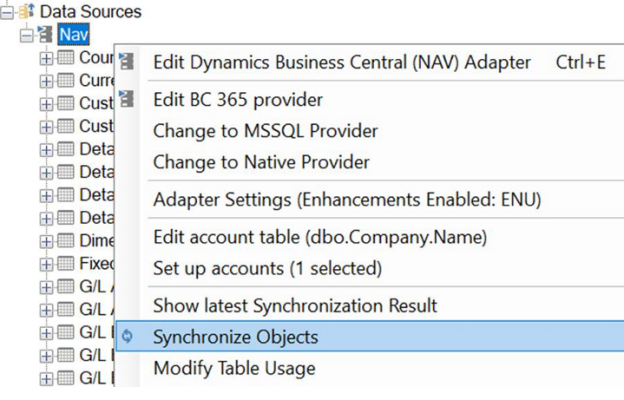The height and width of the screenshot is (400, 624).
Task: Select the Nav adapter icon in tree
Action: (45, 34)
